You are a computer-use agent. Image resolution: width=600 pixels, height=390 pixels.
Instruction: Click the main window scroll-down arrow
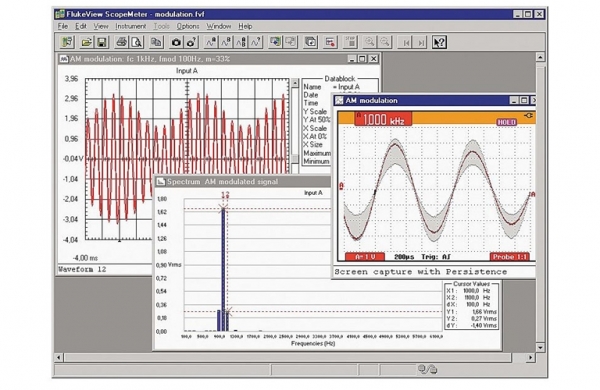540,348
